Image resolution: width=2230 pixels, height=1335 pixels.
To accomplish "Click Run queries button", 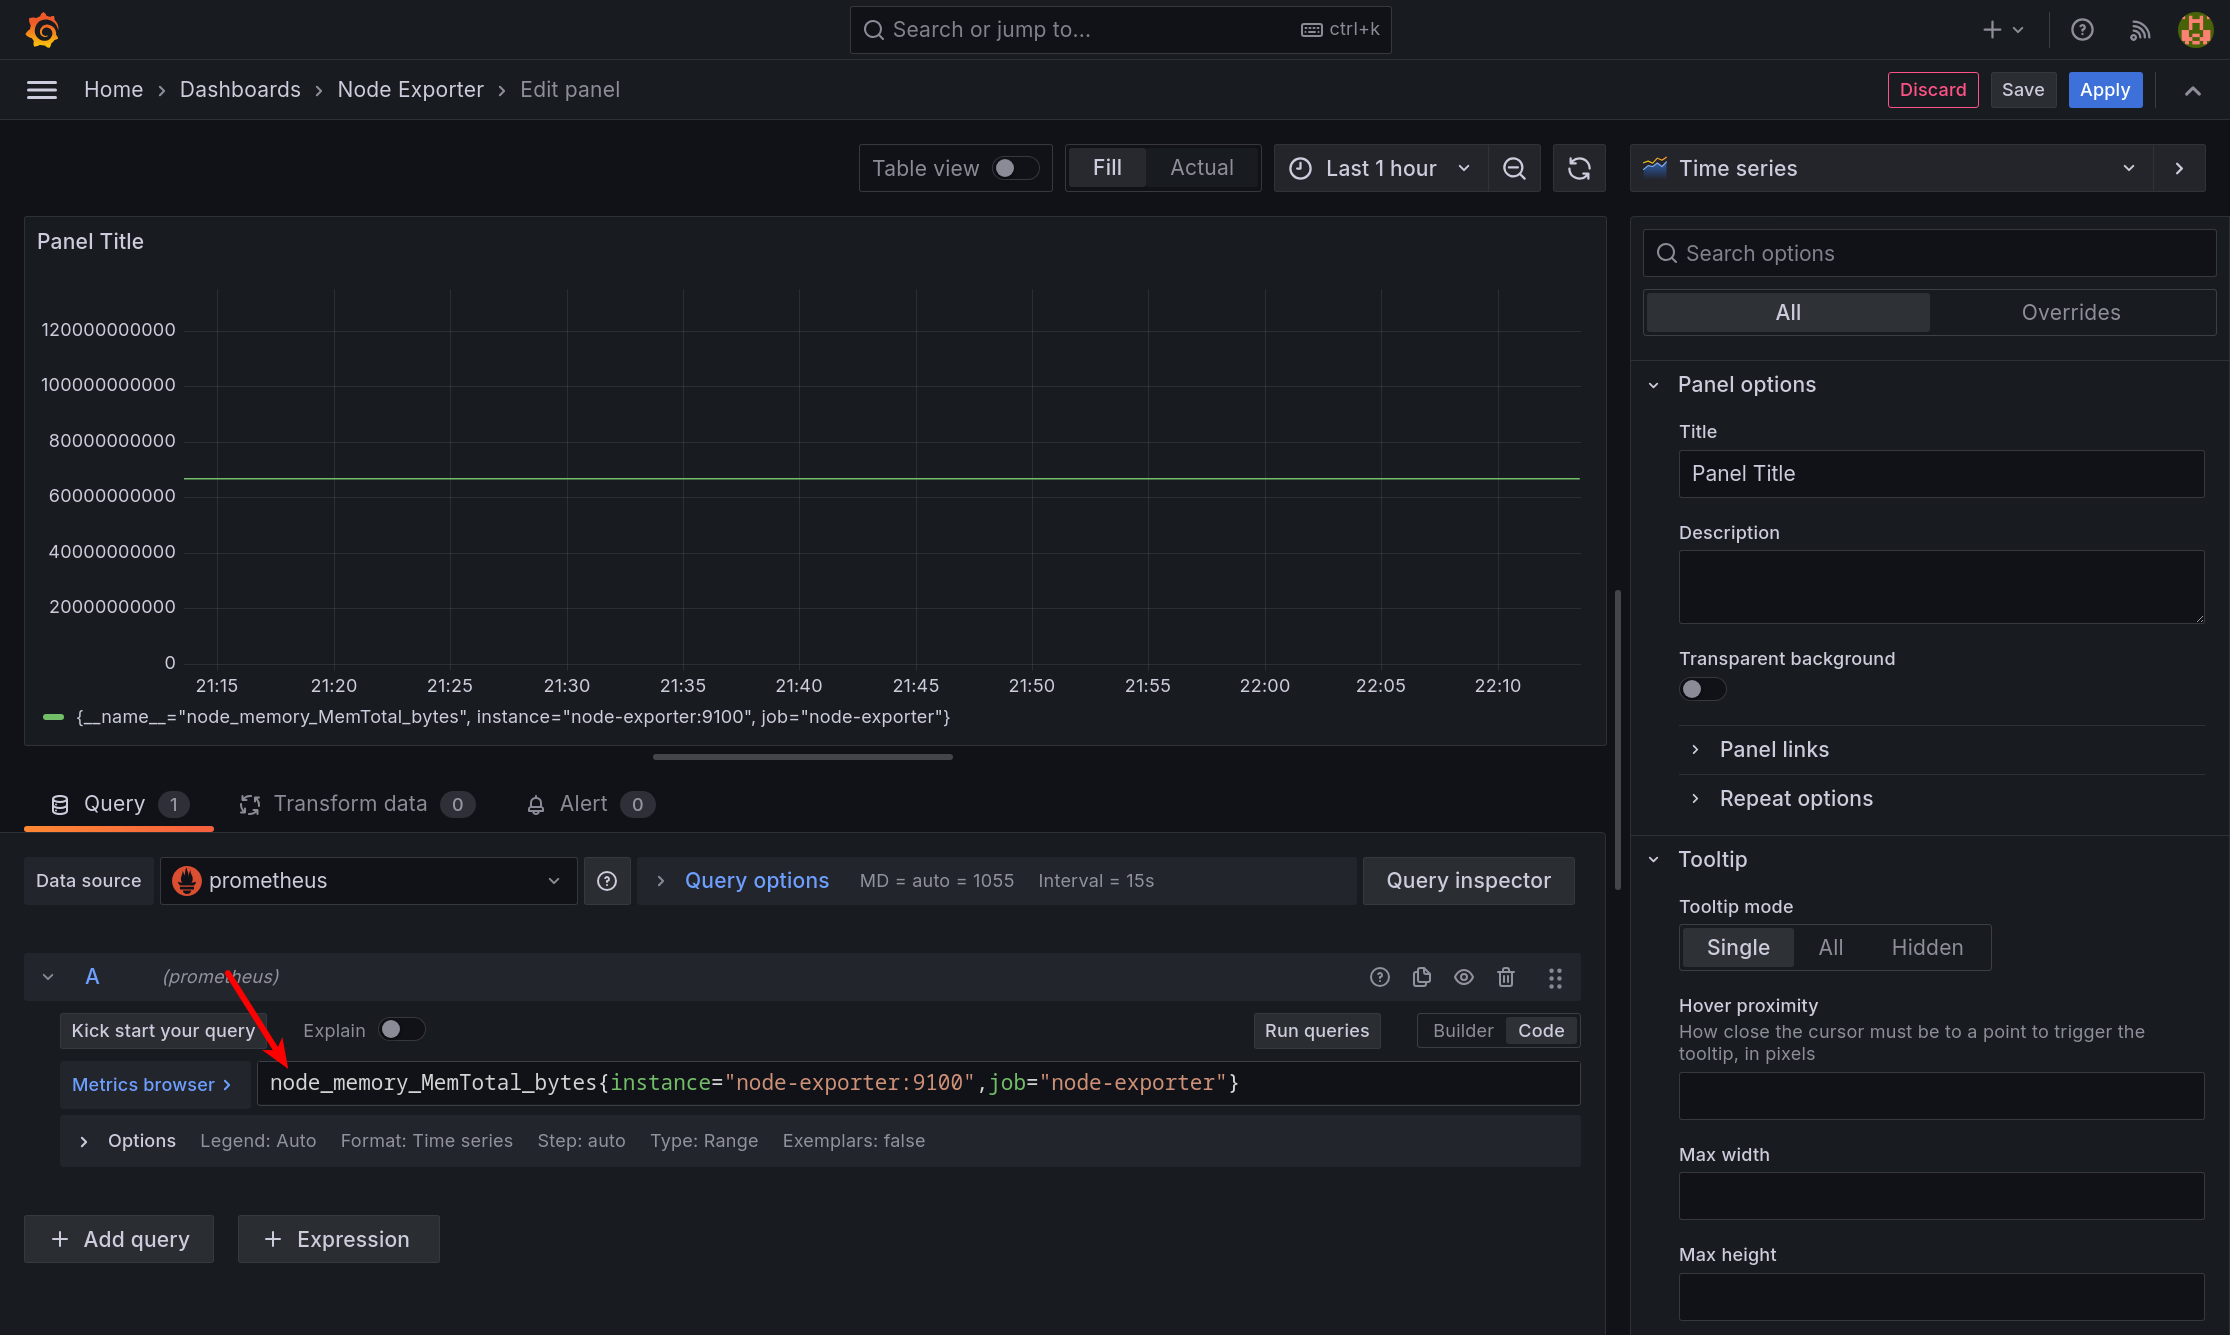I will click(1316, 1031).
